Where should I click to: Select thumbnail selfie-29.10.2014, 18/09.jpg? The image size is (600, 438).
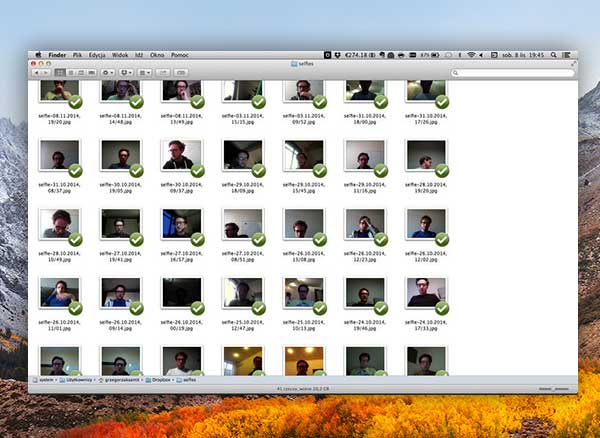243,155
